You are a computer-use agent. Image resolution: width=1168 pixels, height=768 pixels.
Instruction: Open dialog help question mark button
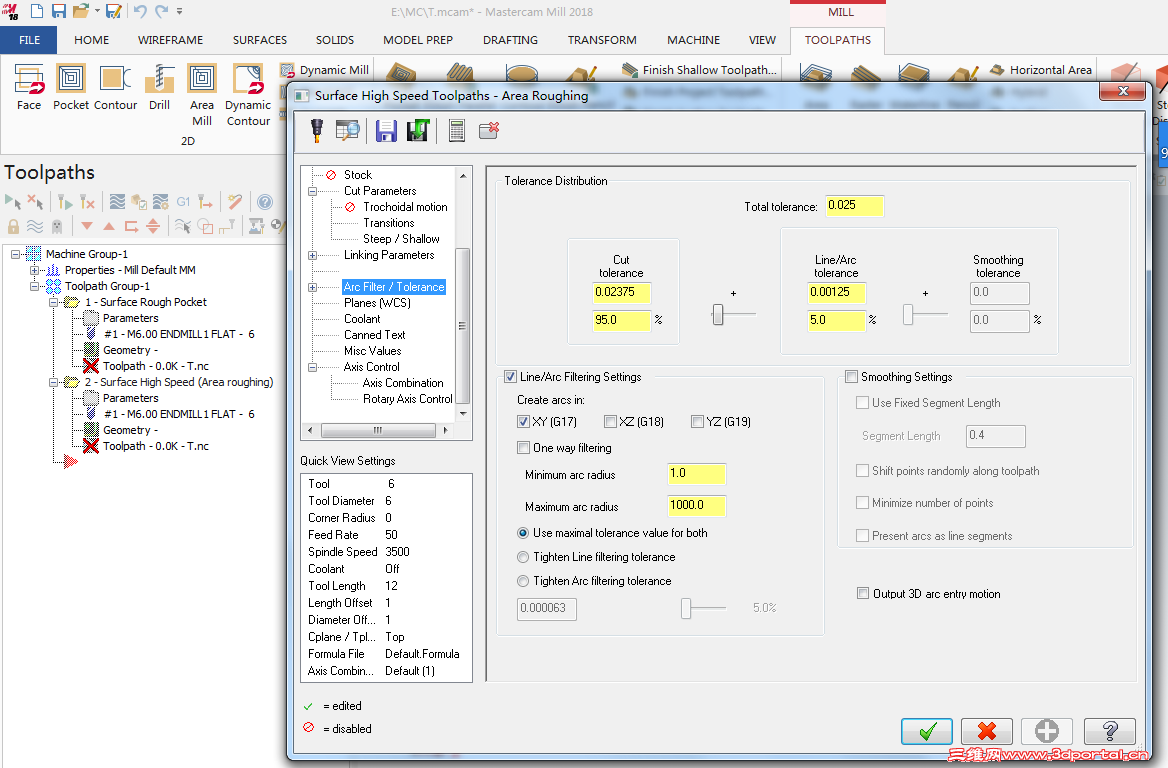pos(1110,731)
